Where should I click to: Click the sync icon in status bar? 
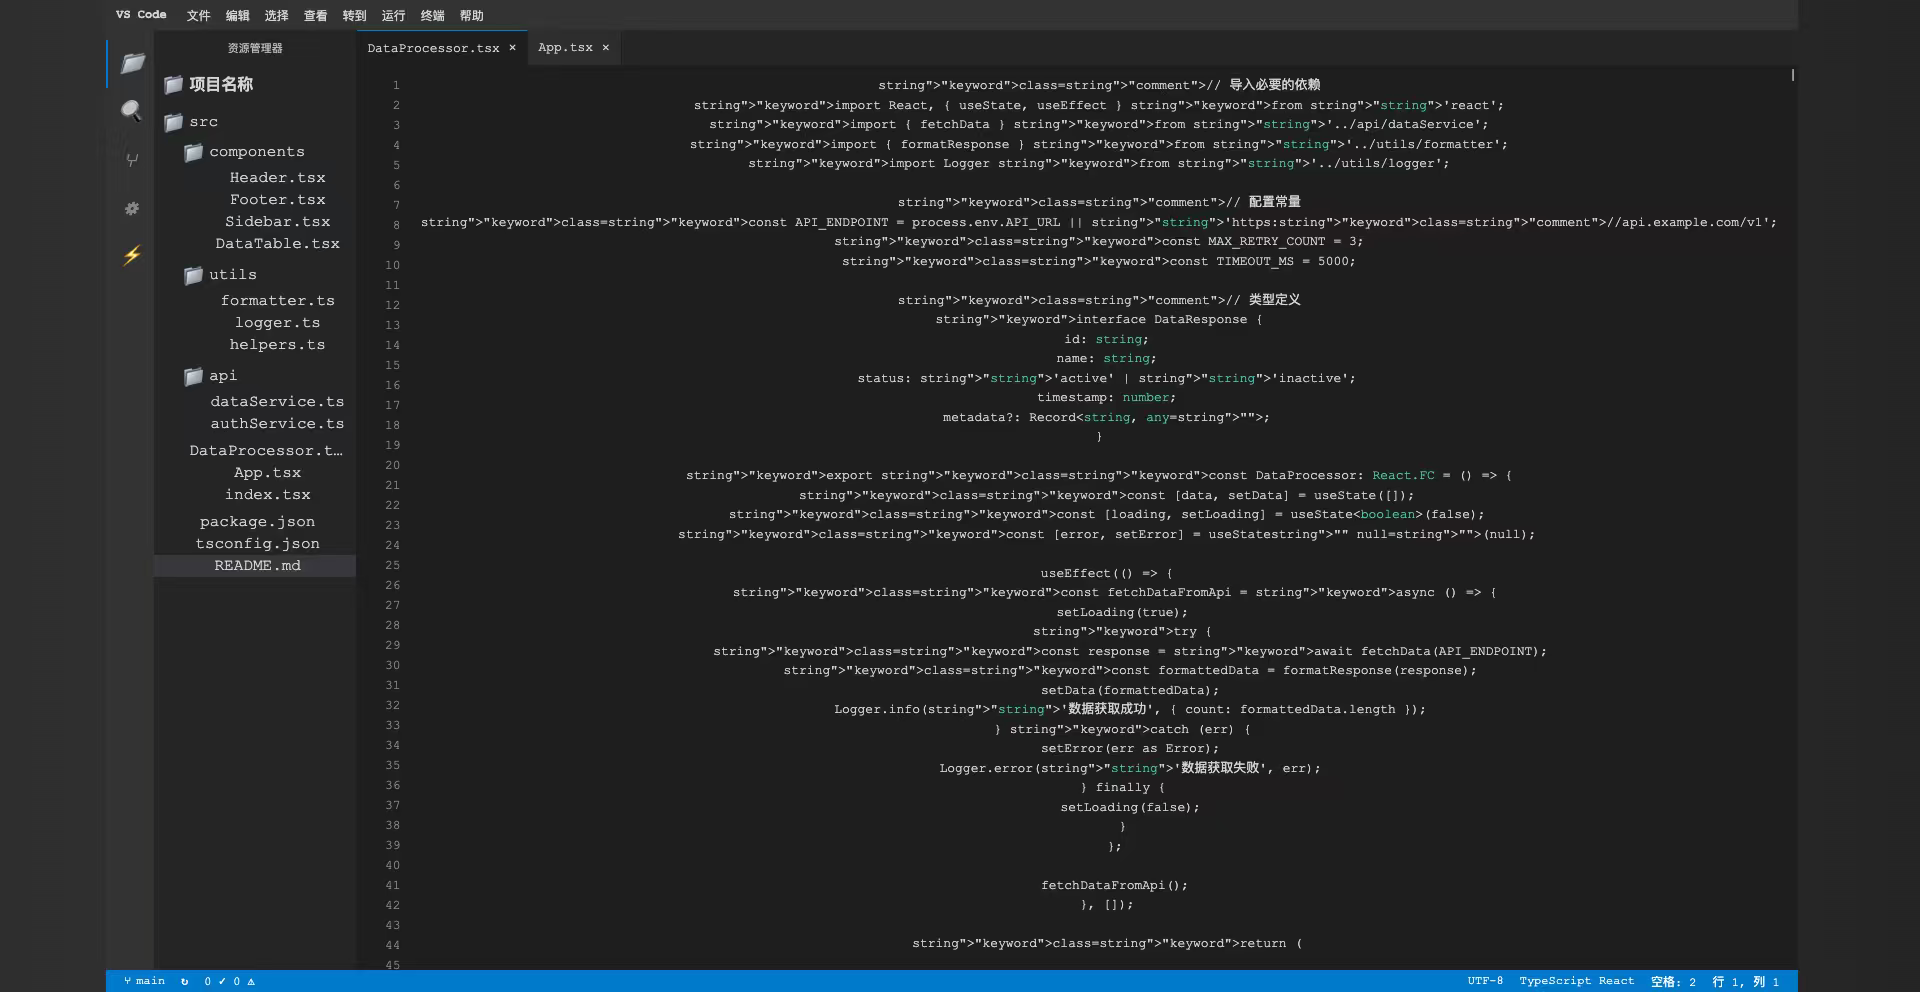coord(184,981)
